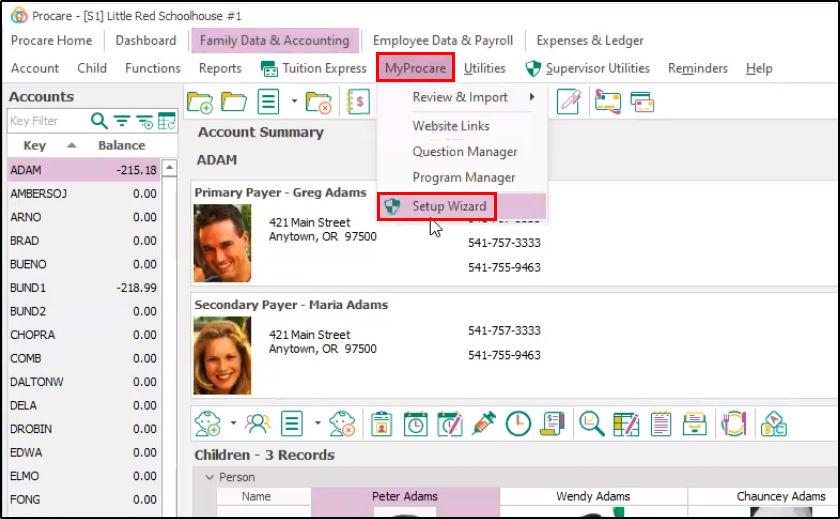
Task: Click the funnel filter icon in Accounts
Action: [x=122, y=121]
